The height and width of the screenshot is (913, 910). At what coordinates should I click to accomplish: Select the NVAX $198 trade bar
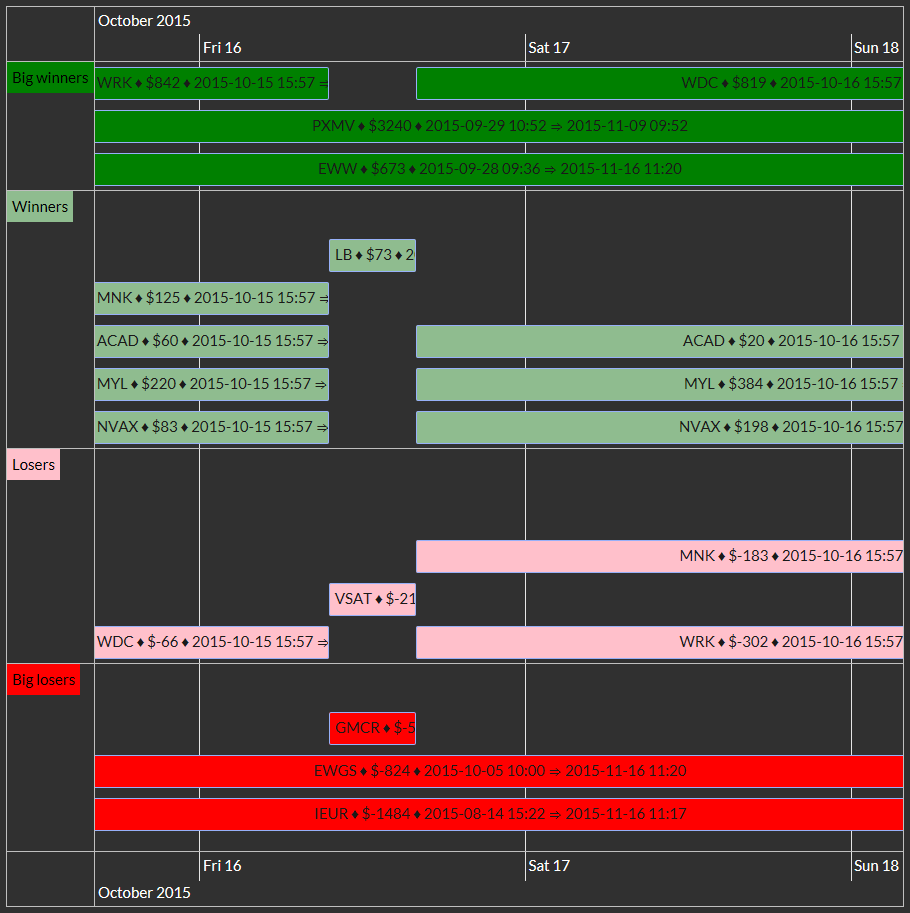(x=660, y=427)
